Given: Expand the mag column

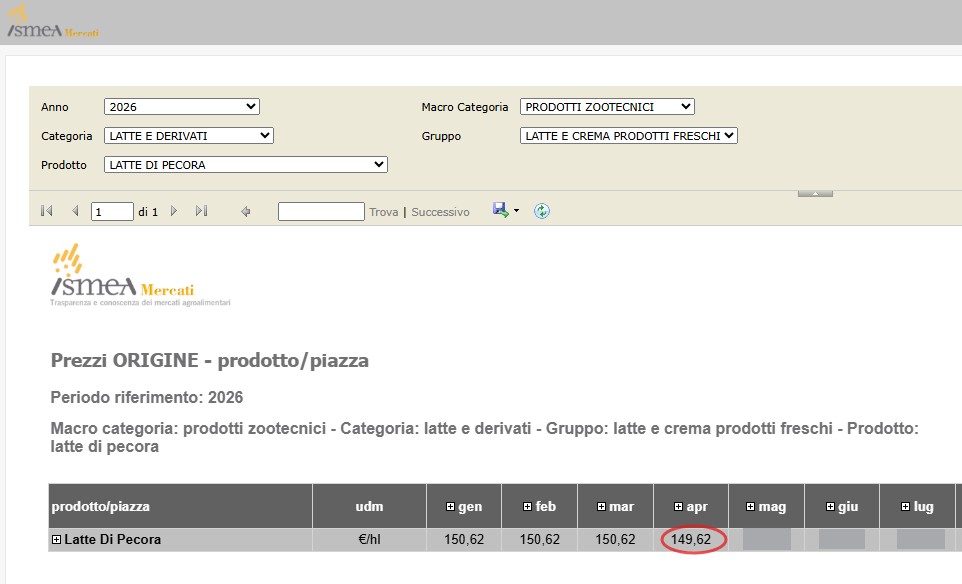Looking at the screenshot, I should pyautogui.click(x=750, y=507).
